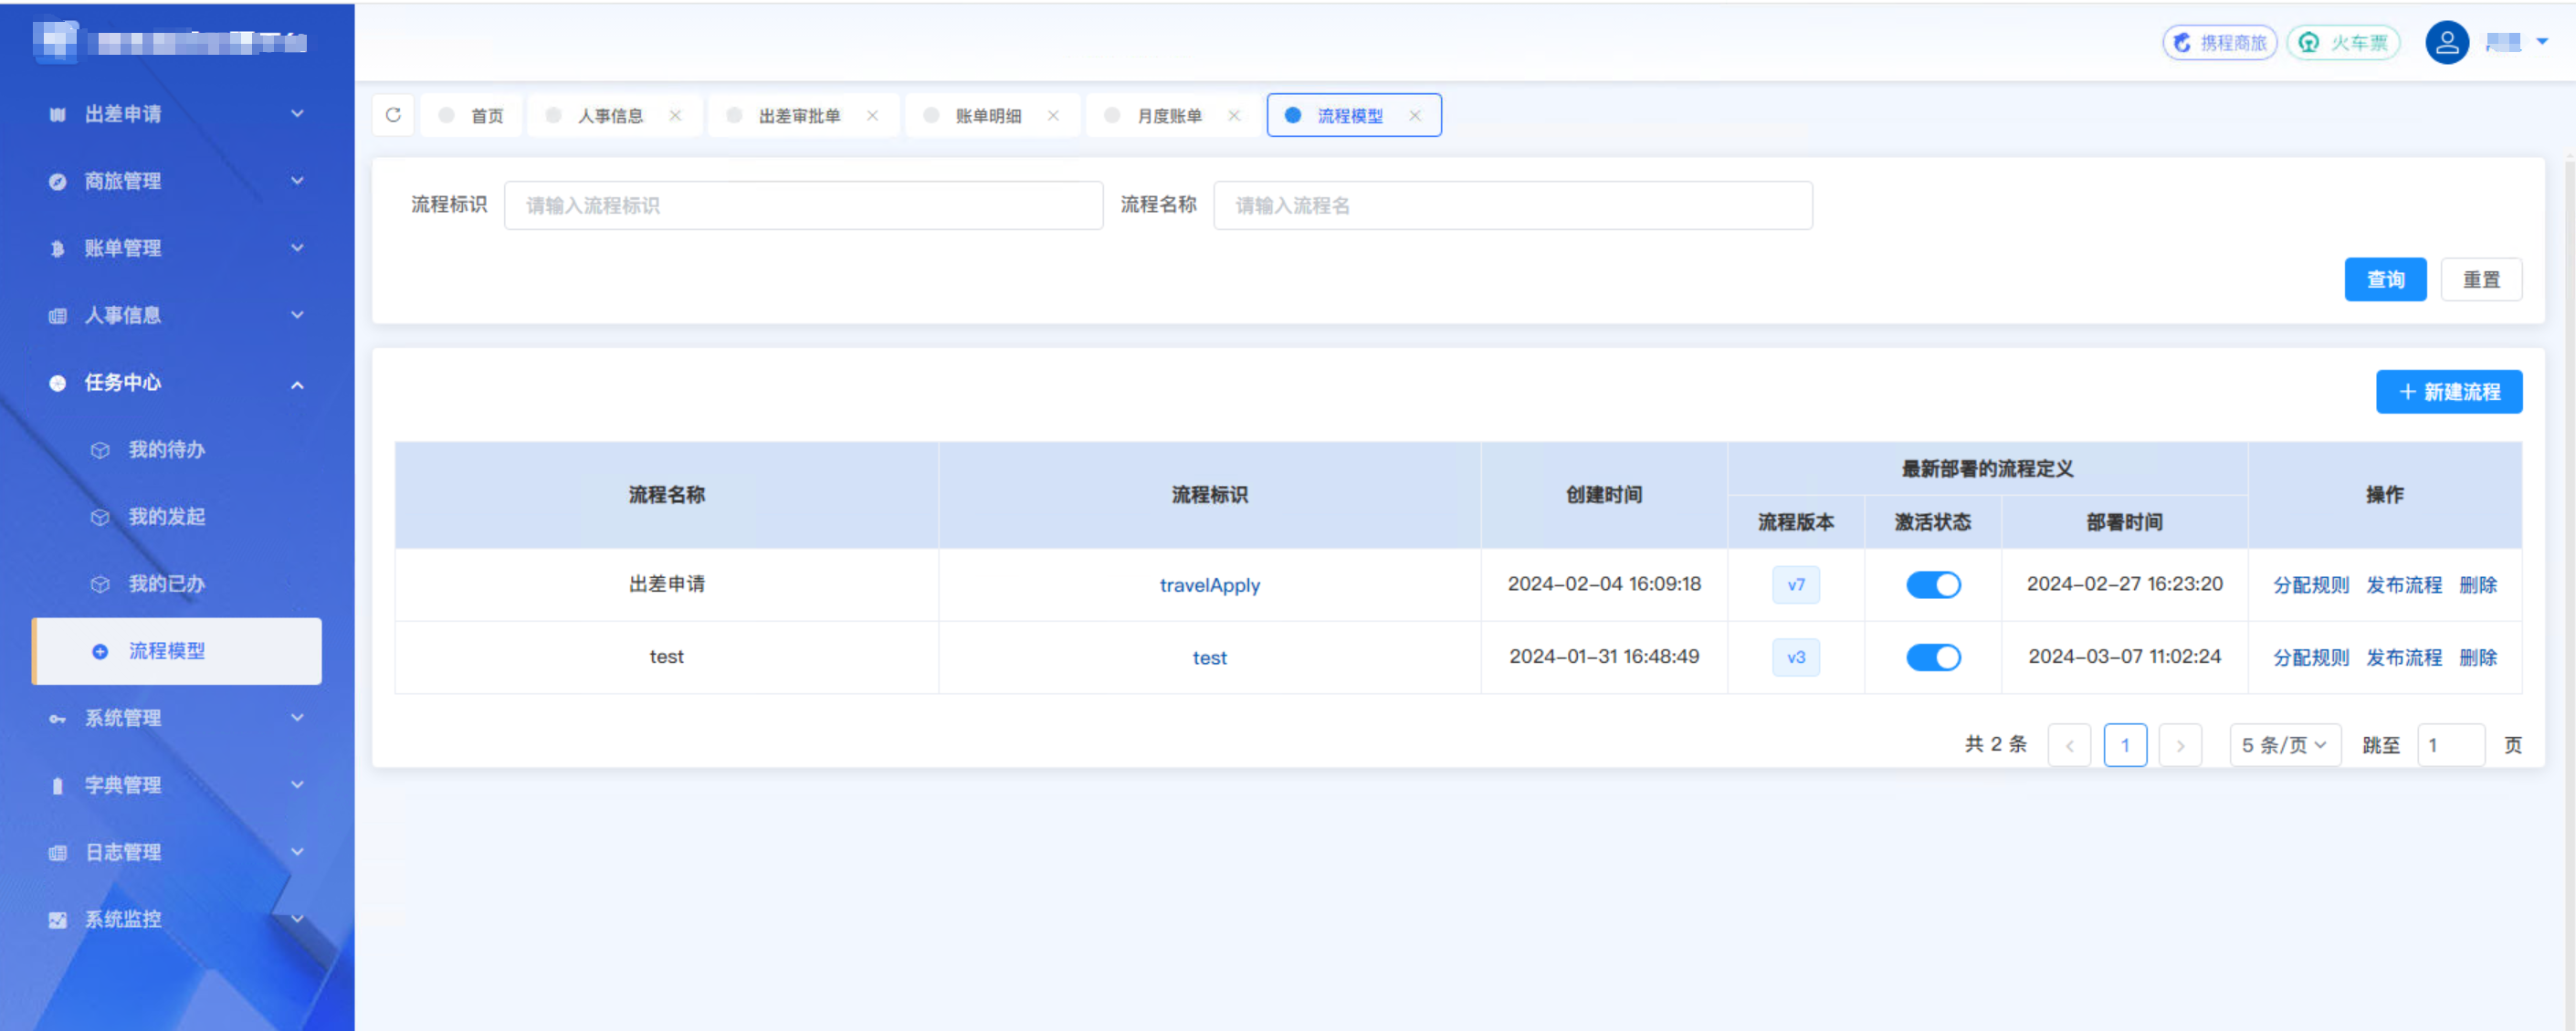Expand the 人事信息 sidebar menu
2576x1031 pixels.
pos(297,315)
